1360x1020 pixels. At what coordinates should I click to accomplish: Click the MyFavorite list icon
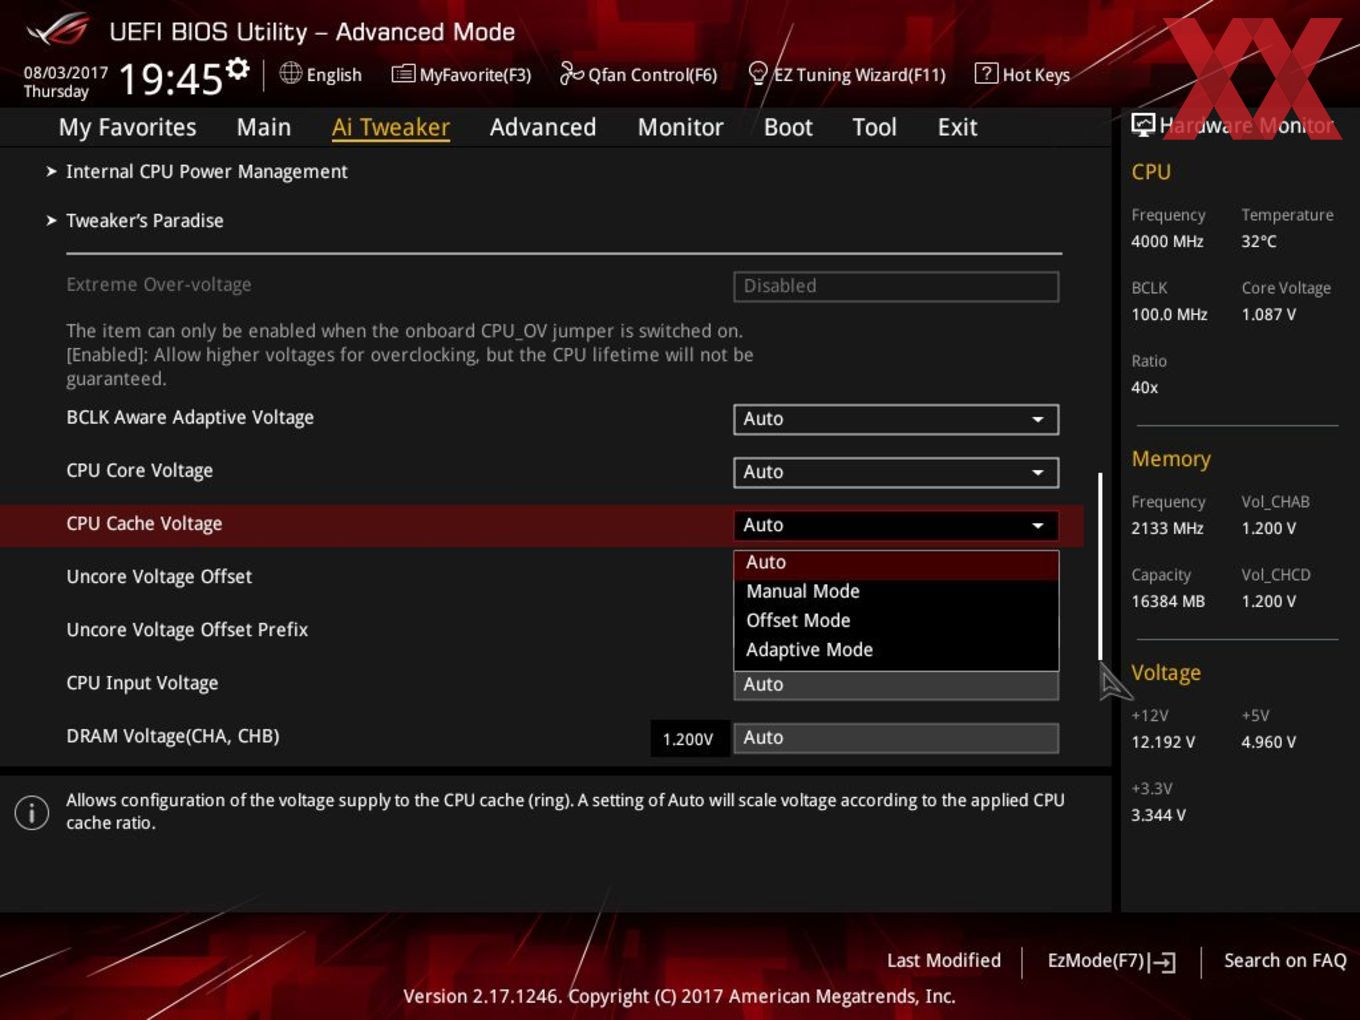pos(403,74)
